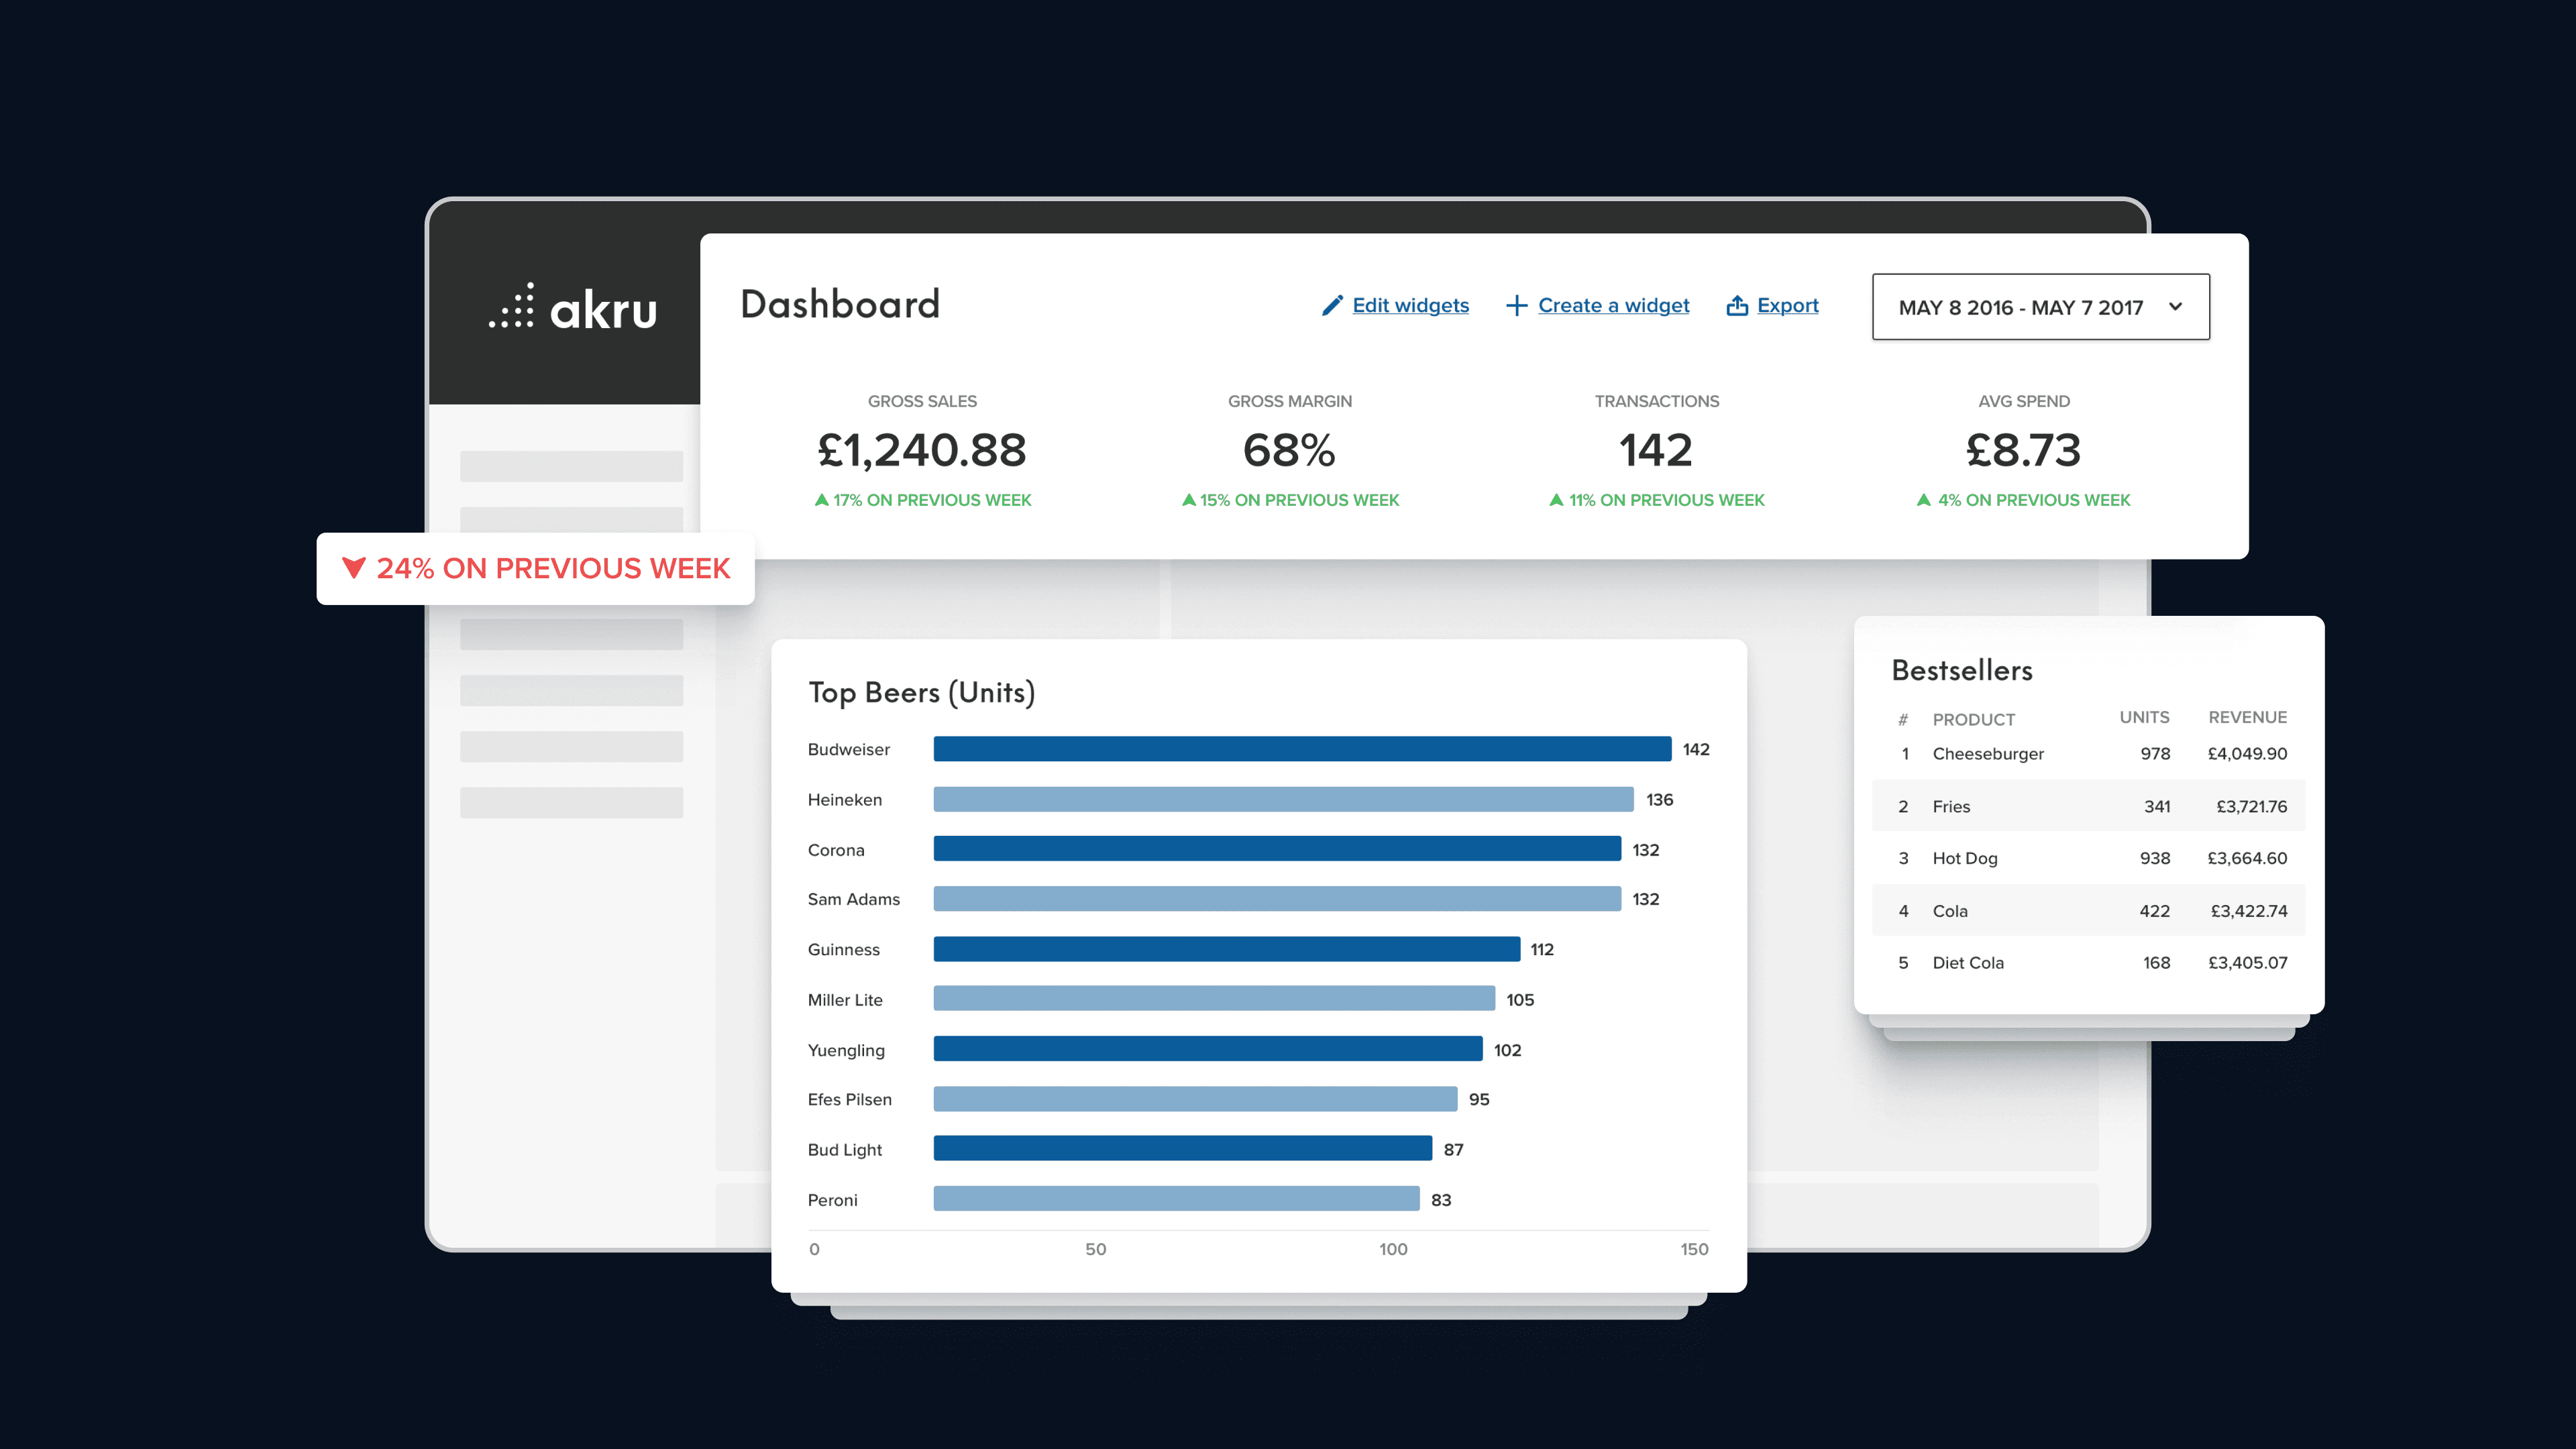Click the Guinness label in the chart

(843, 949)
